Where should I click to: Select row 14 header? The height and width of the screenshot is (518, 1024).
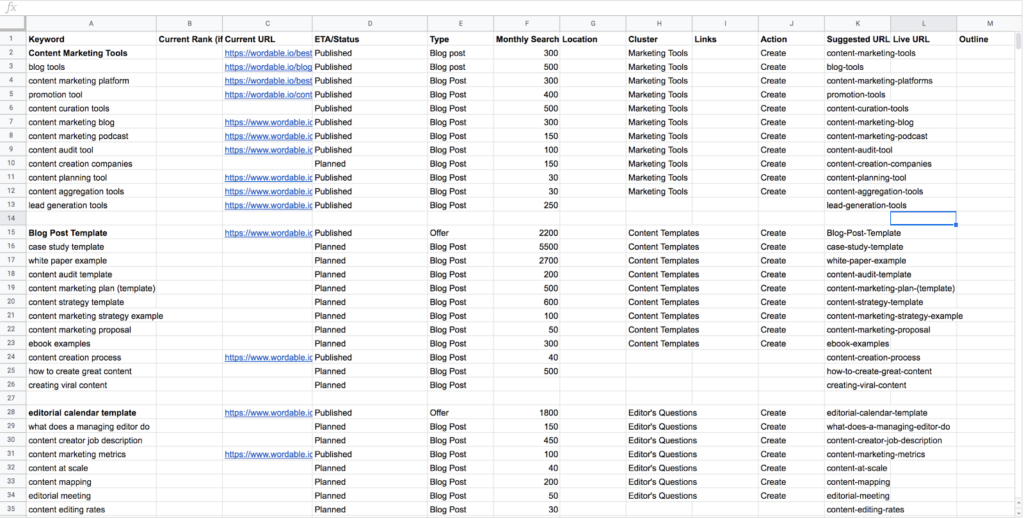pyautogui.click(x=12, y=219)
